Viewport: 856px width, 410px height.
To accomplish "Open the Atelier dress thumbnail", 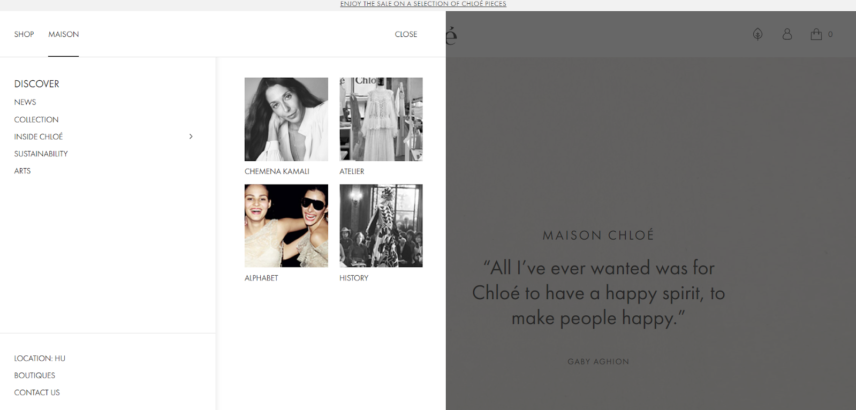I will [x=381, y=119].
